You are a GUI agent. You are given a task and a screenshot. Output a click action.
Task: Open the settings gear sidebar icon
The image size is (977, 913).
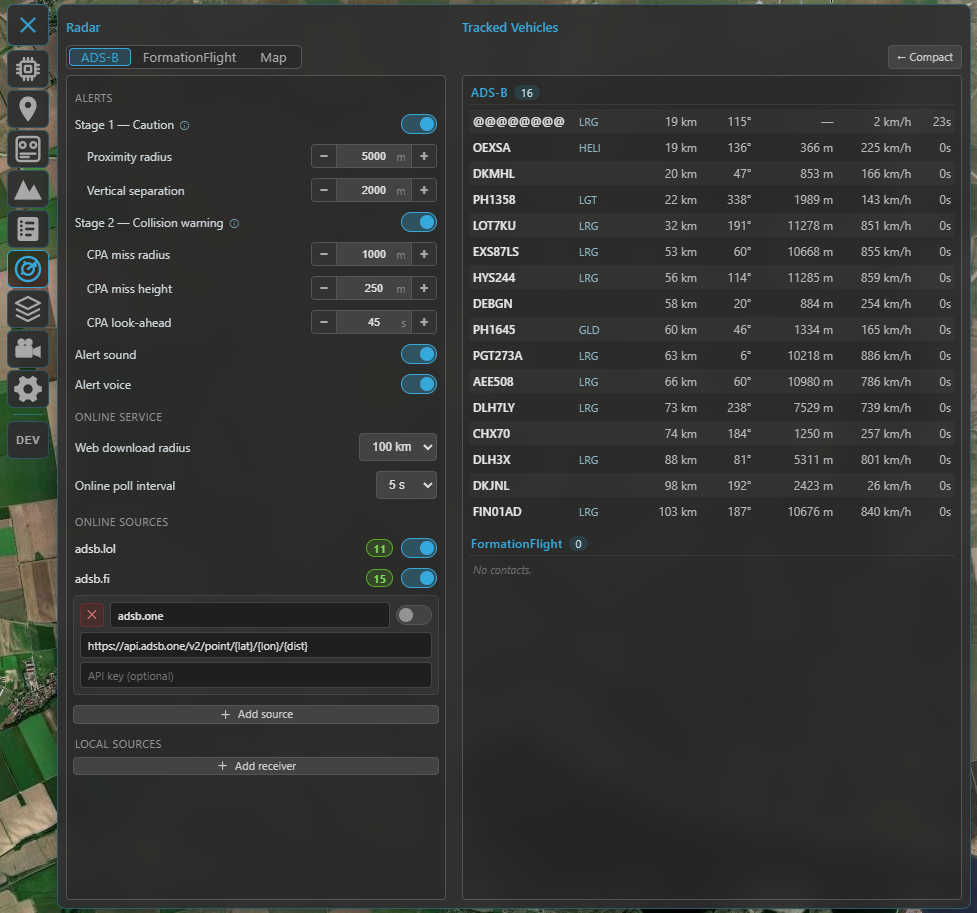(28, 389)
